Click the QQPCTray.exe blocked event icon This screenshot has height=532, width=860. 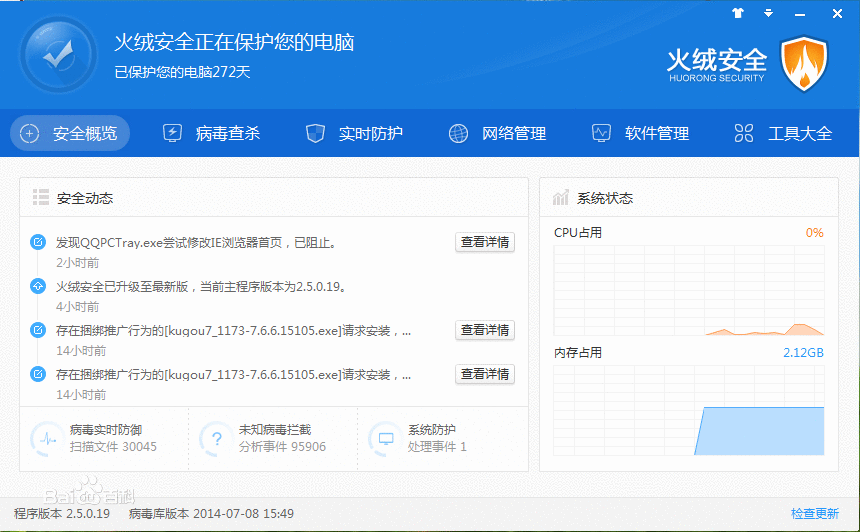pos(38,242)
